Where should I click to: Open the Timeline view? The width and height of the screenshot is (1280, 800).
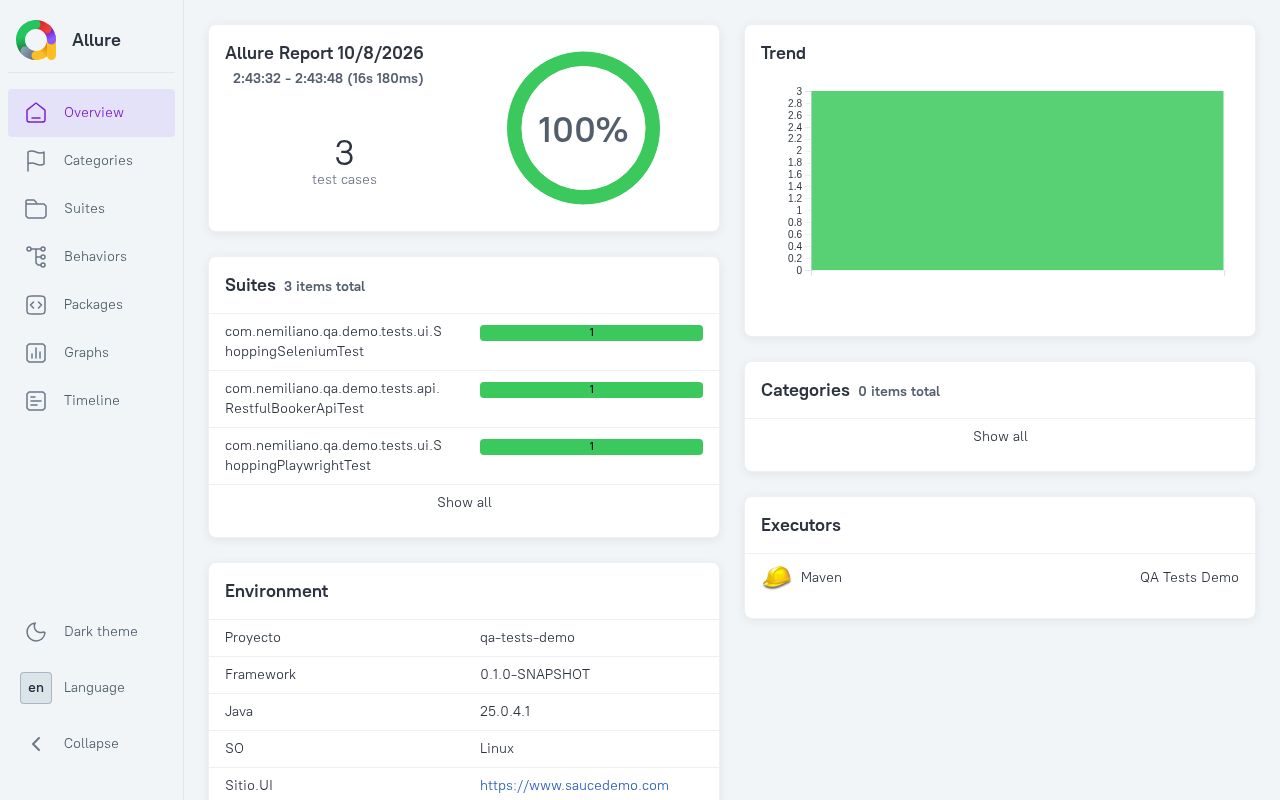(x=92, y=401)
